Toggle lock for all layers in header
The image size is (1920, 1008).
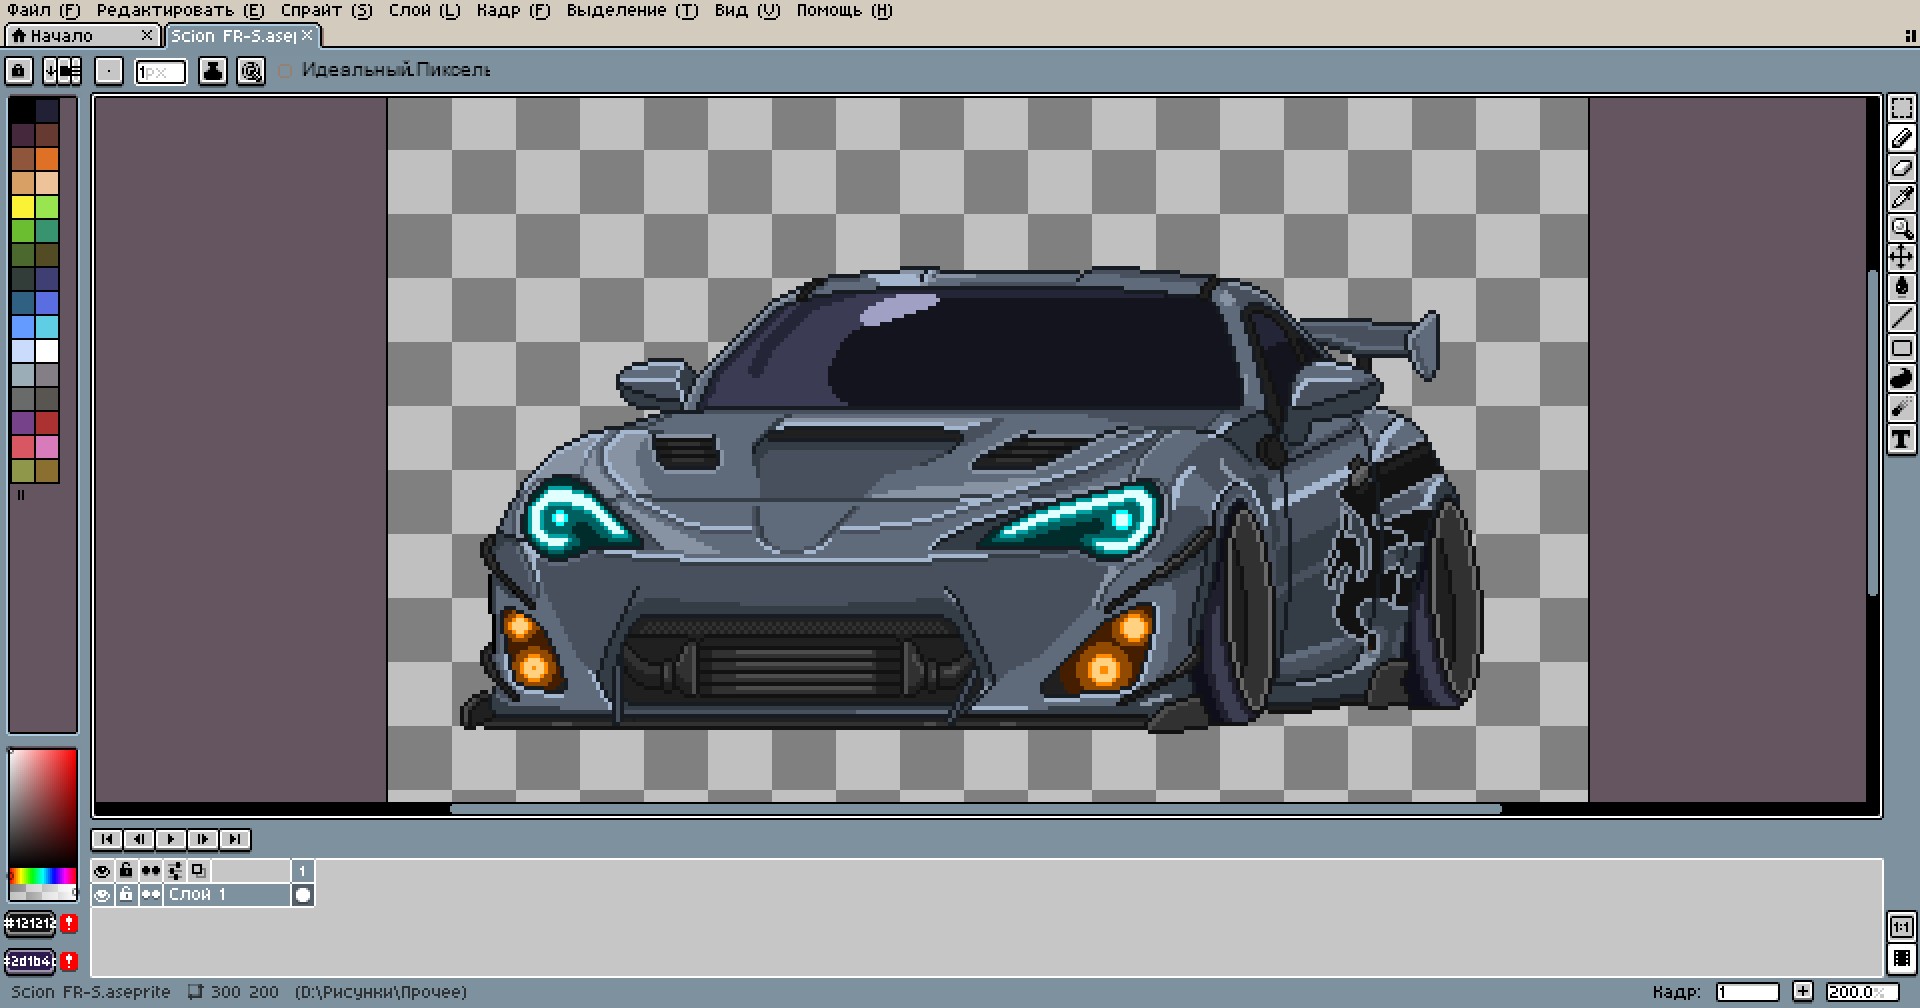pos(126,871)
